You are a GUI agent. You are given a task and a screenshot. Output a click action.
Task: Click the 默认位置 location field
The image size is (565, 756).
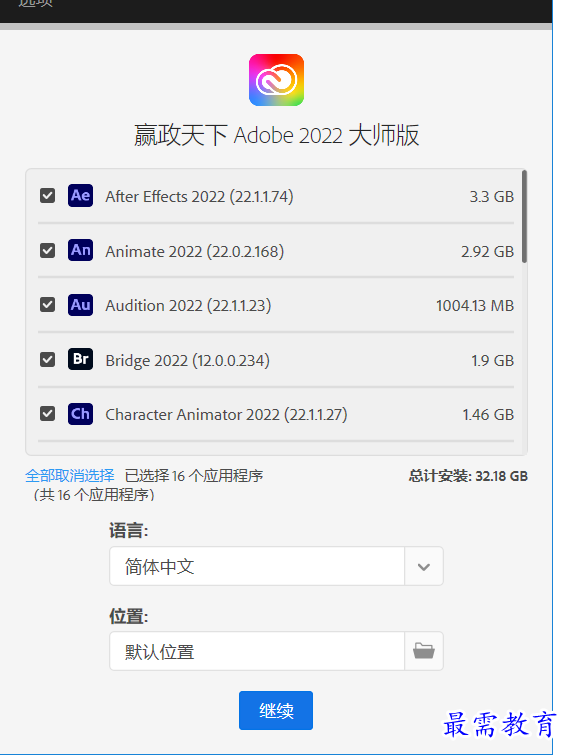tap(257, 651)
